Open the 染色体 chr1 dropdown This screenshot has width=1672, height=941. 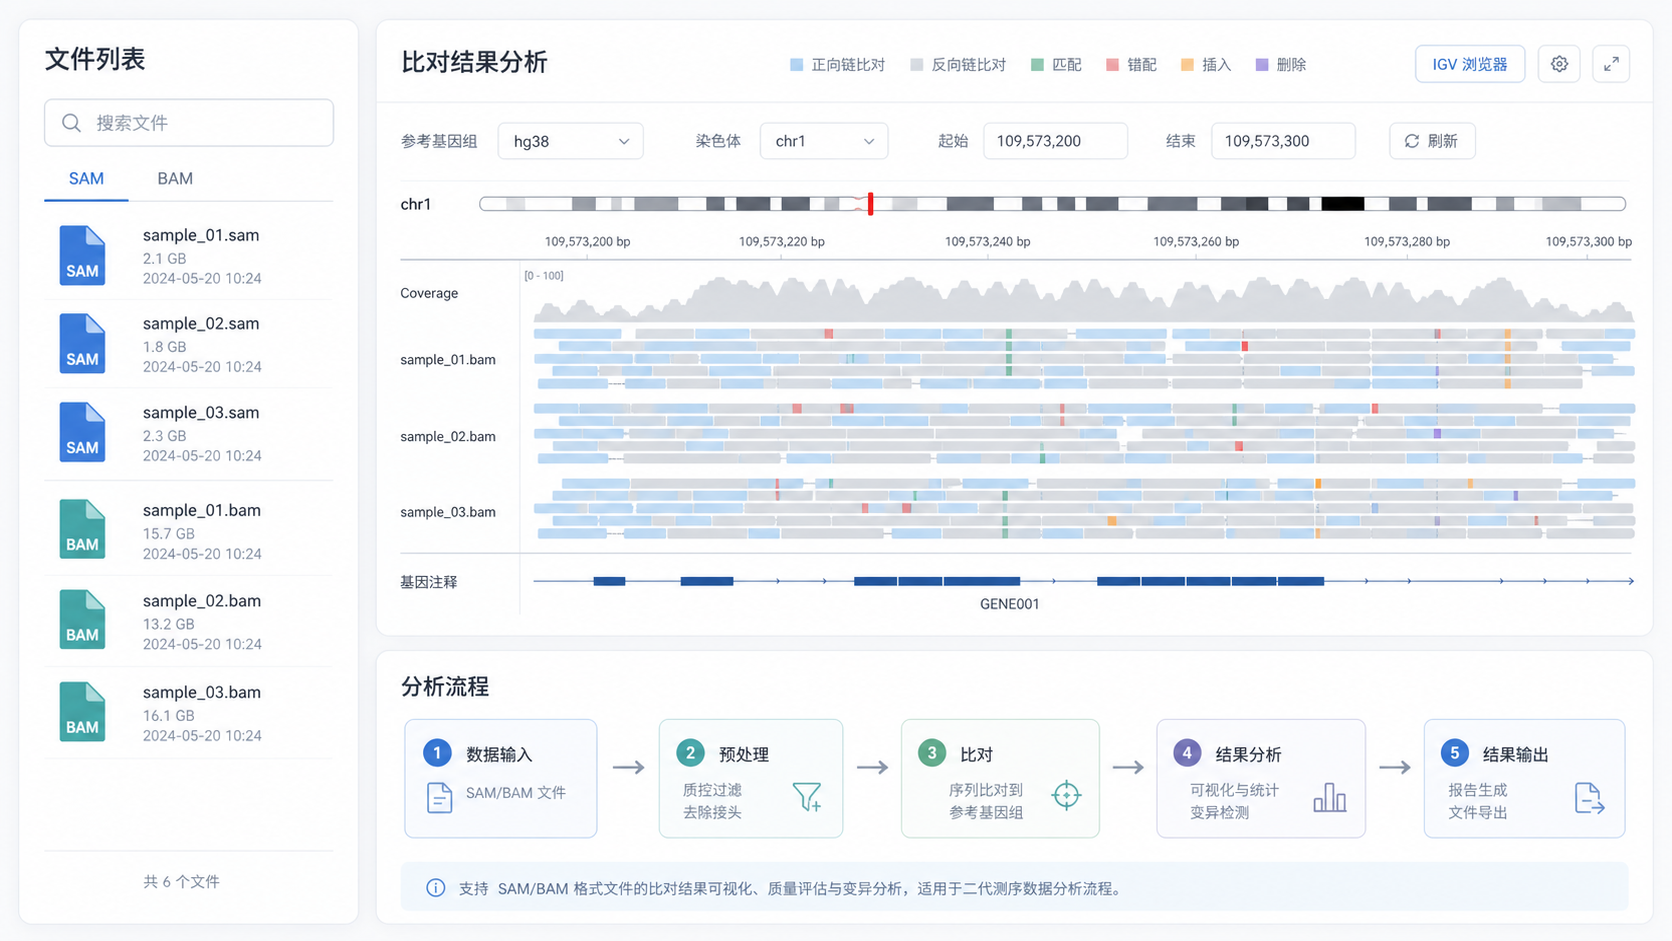(x=823, y=141)
